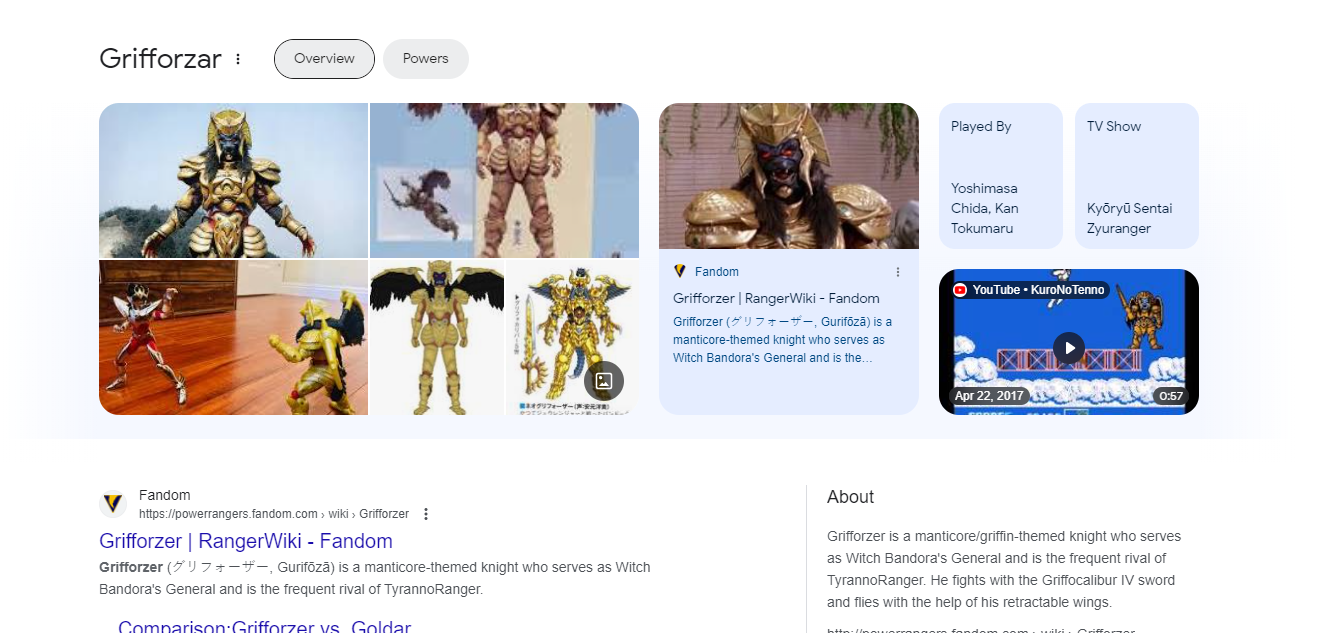Click the more images icon on the illustration thumbnail
Viewport: 1331px width, 633px height.
click(x=604, y=380)
